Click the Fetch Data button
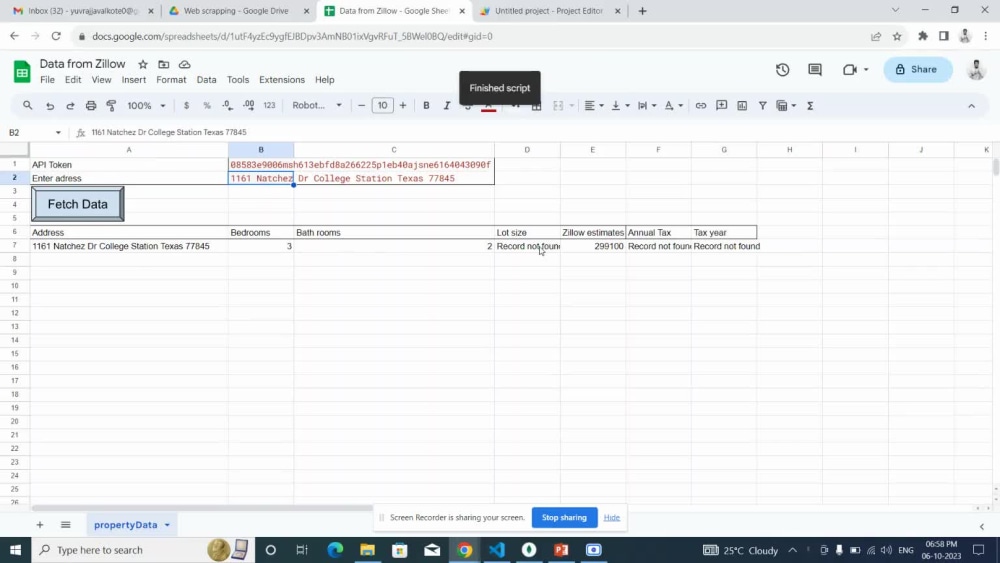Image resolution: width=1000 pixels, height=563 pixels. [78, 204]
